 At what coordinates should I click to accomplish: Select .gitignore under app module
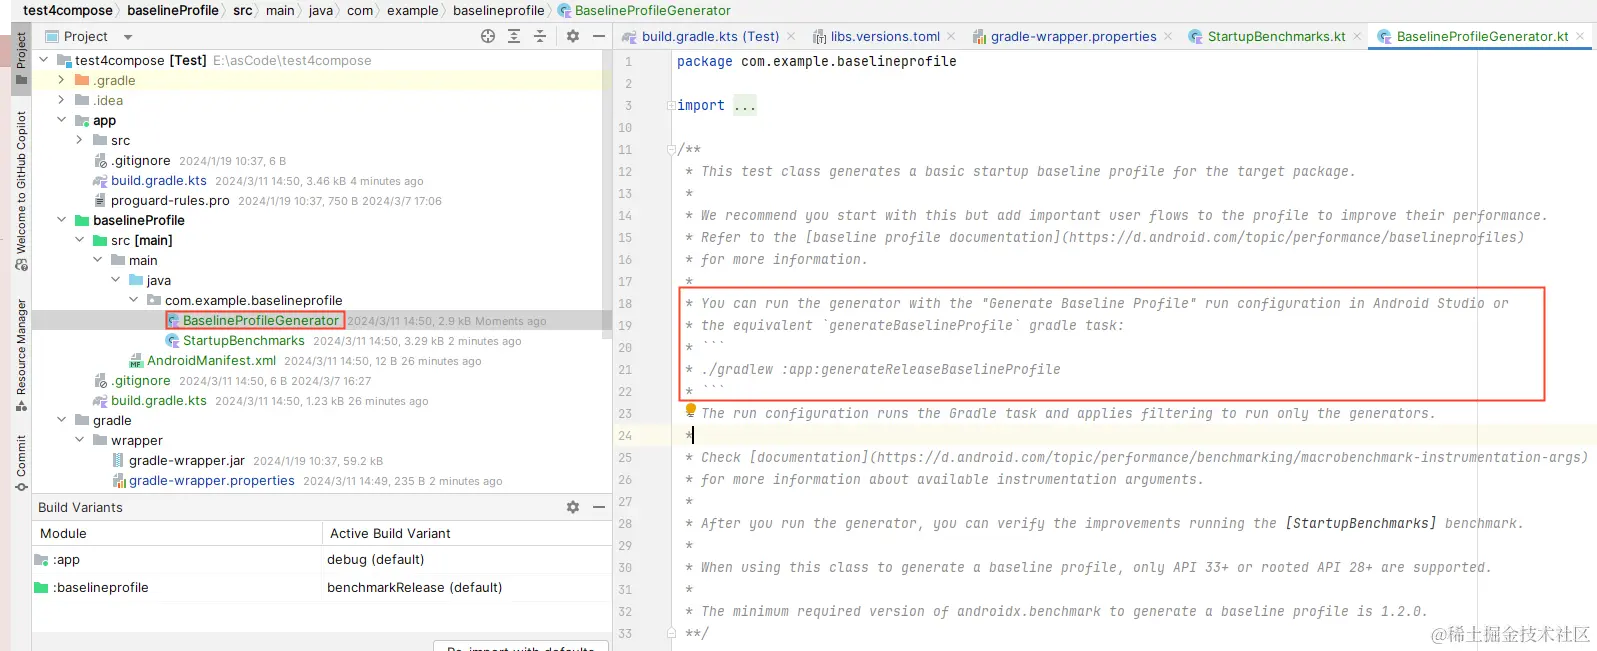pos(141,160)
